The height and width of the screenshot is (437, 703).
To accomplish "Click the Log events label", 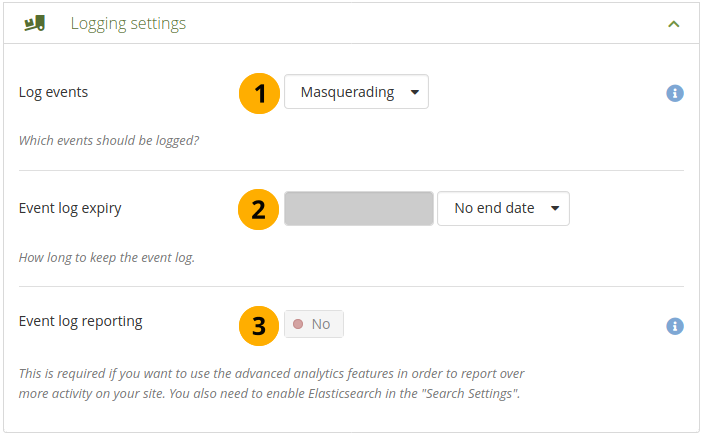I will 53,92.
